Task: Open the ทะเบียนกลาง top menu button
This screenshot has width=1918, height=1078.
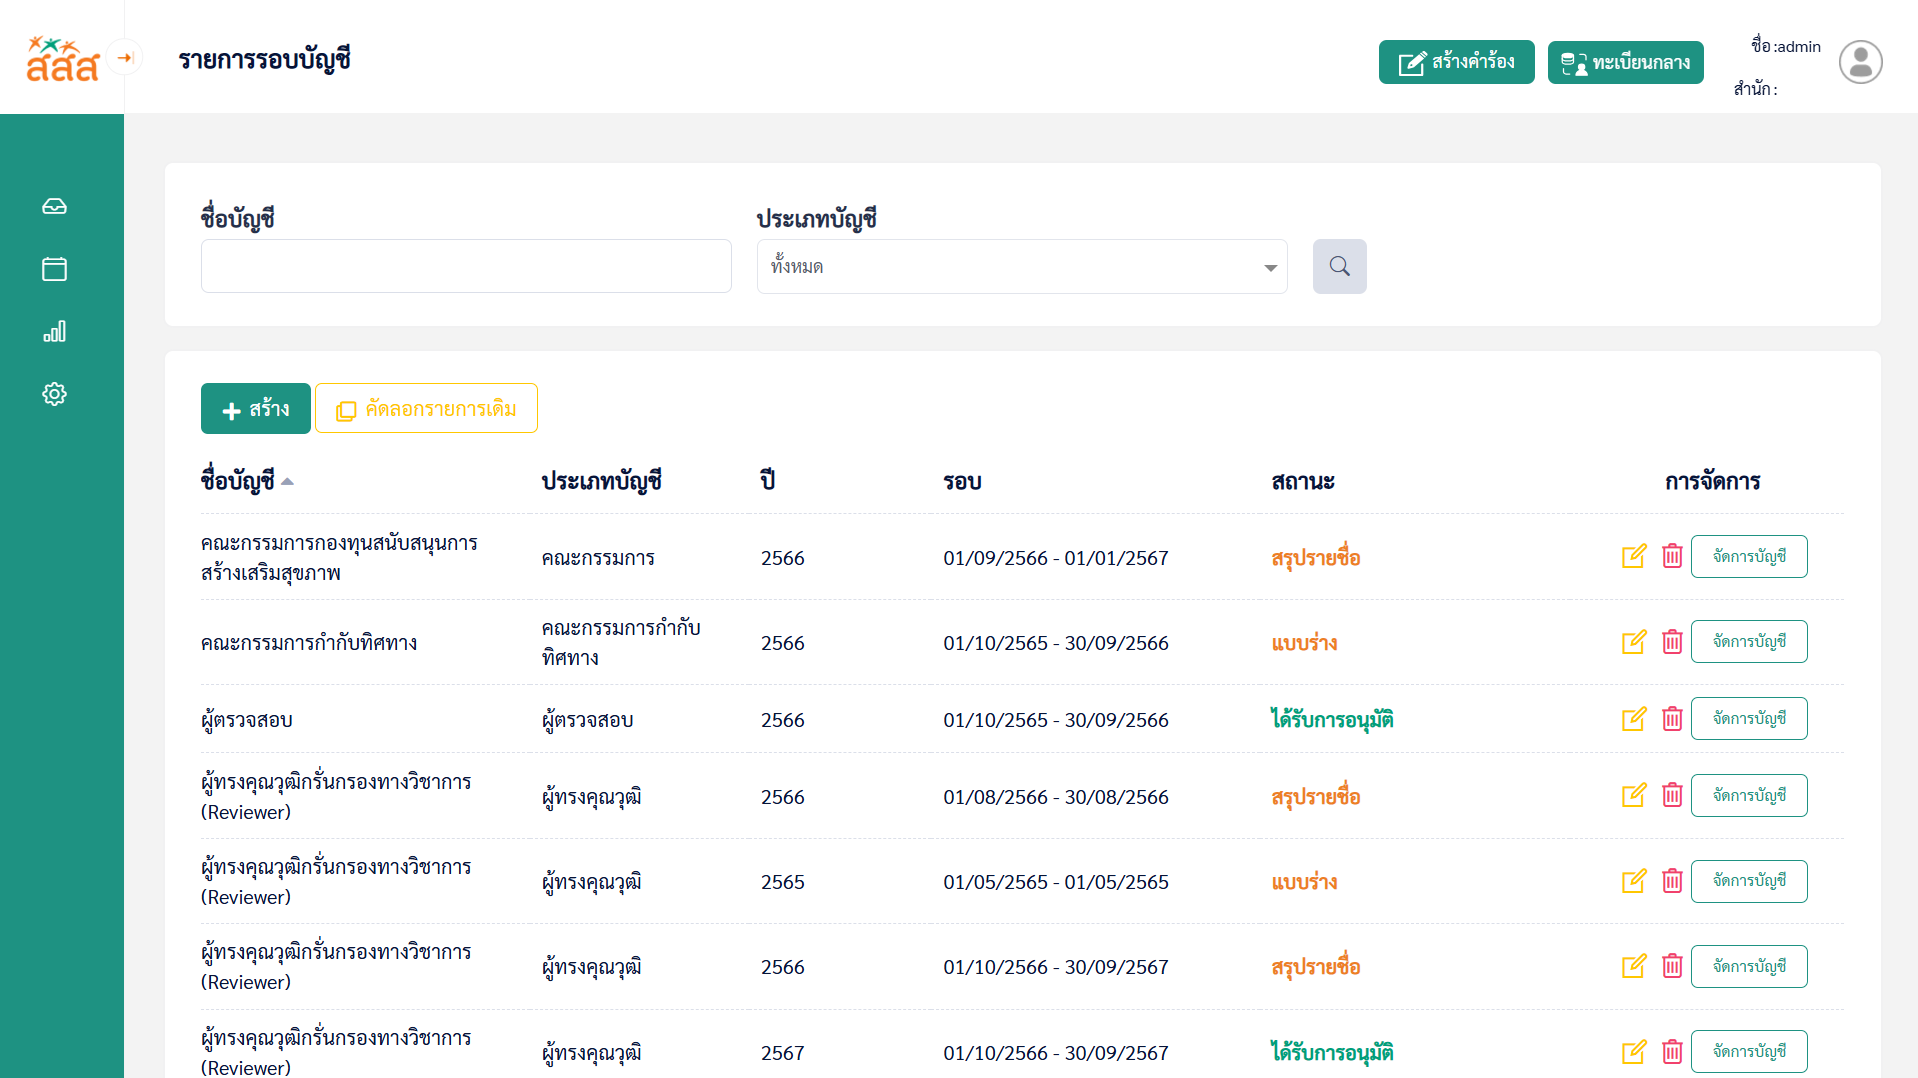Action: [1625, 62]
